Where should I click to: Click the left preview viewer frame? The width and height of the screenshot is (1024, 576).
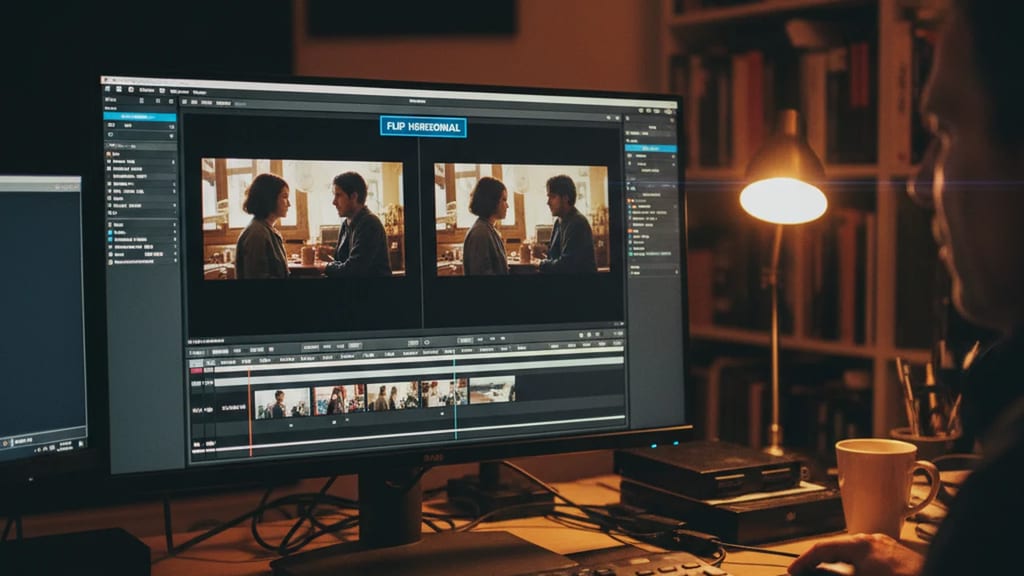[303, 219]
